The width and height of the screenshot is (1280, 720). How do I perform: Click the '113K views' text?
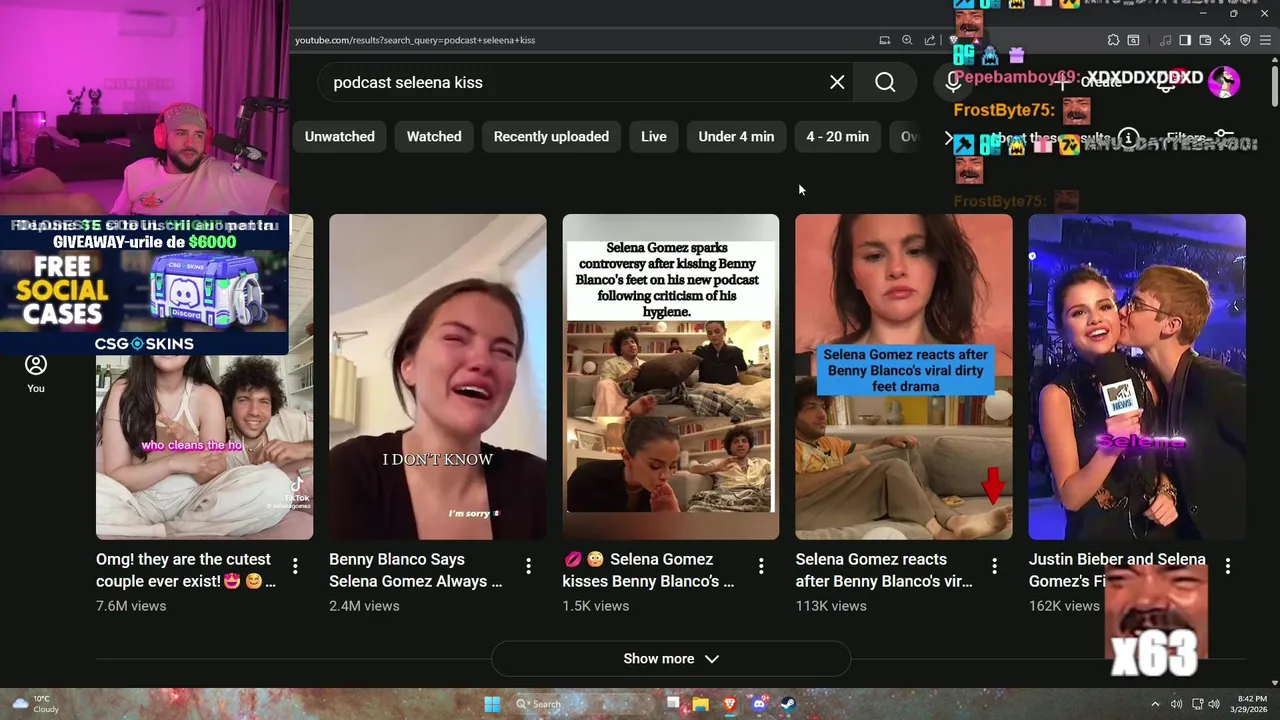tap(831, 606)
